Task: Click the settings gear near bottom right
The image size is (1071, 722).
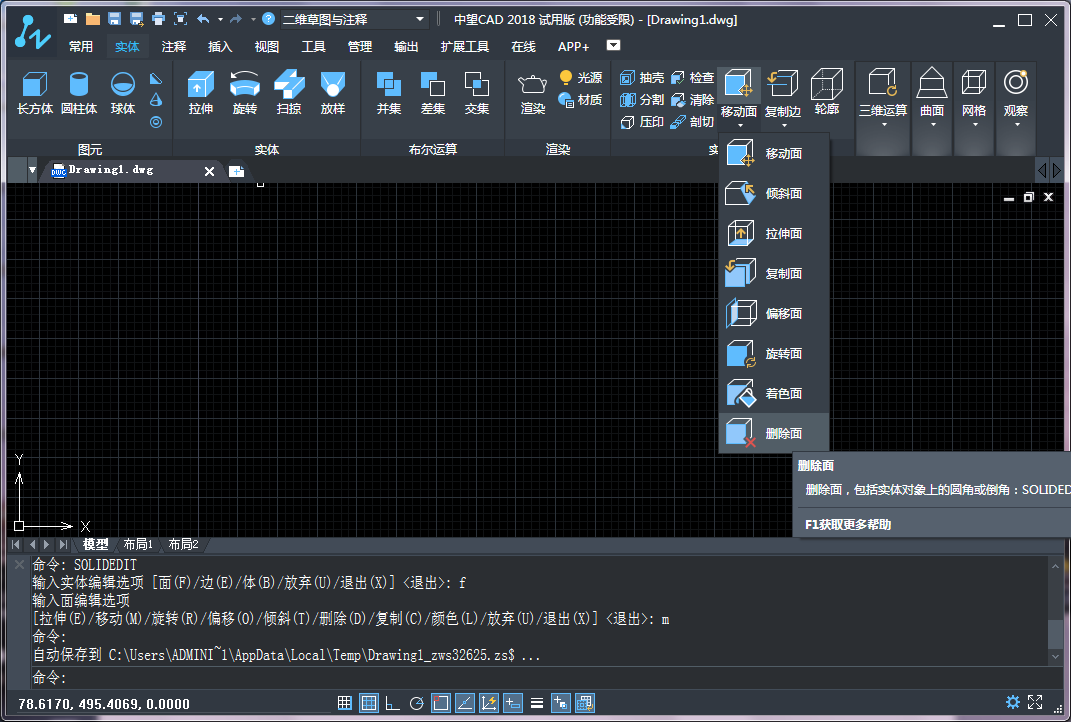Action: [x=1011, y=703]
